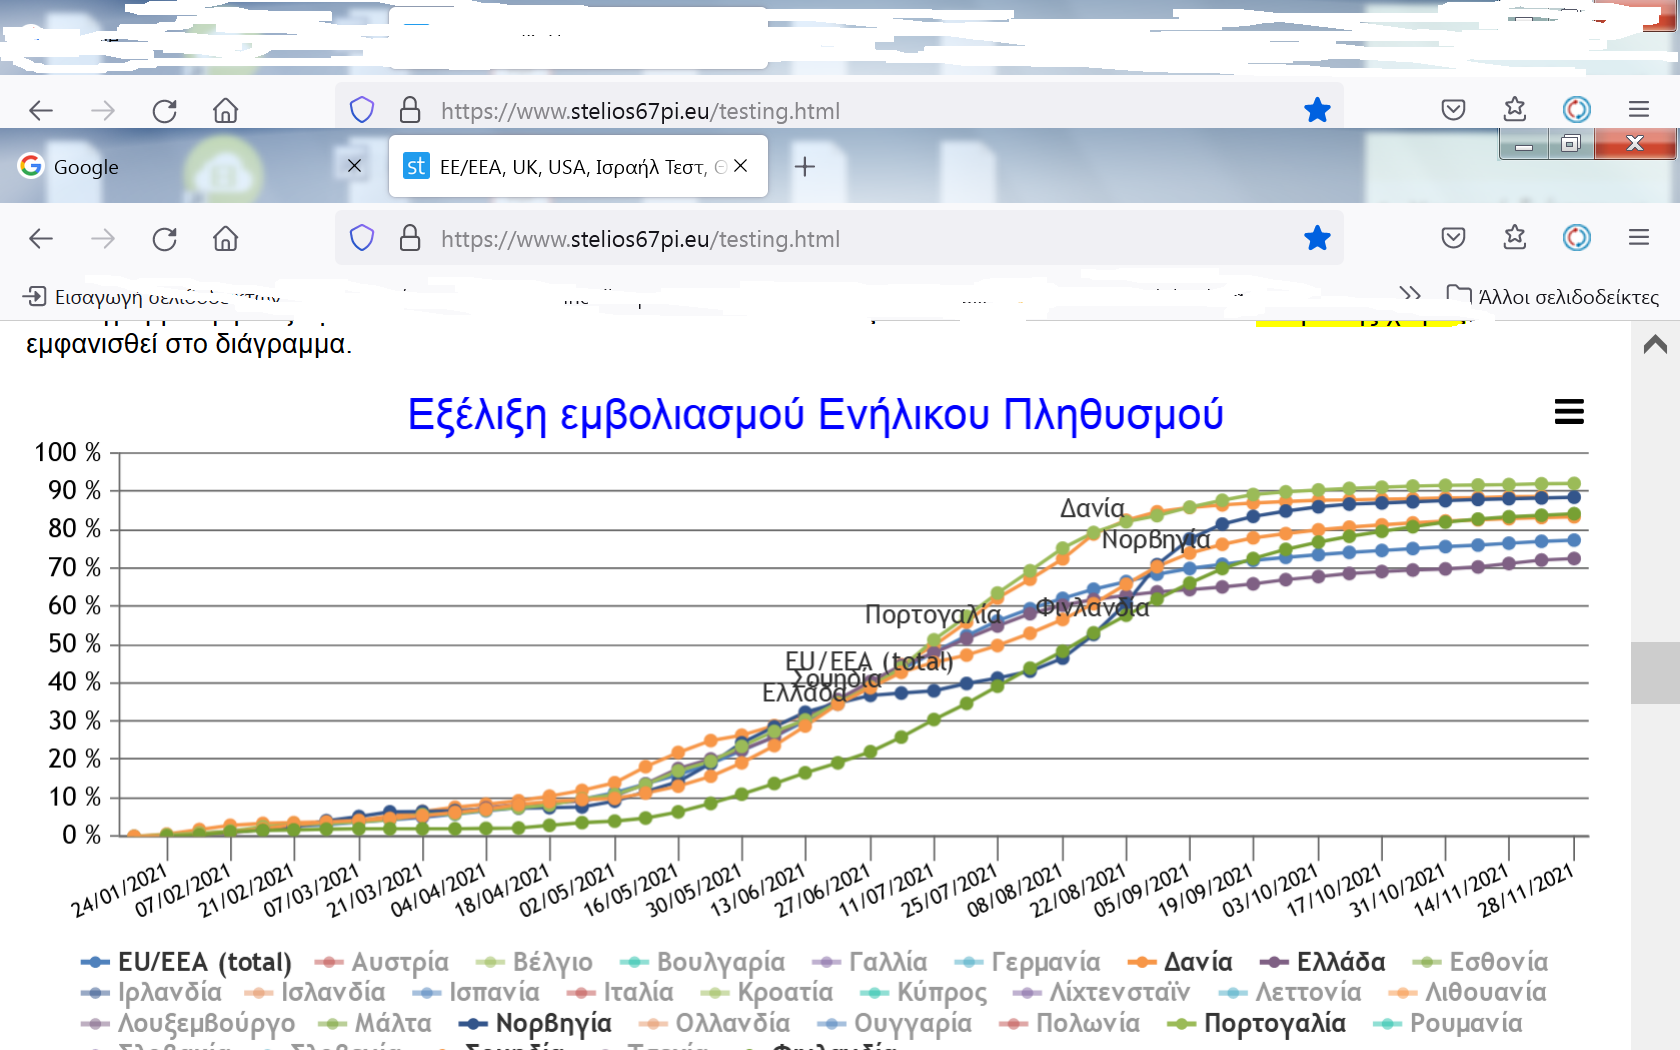The width and height of the screenshot is (1680, 1050).
Task: Click home icon in background window toolbar
Action: pos(226,110)
